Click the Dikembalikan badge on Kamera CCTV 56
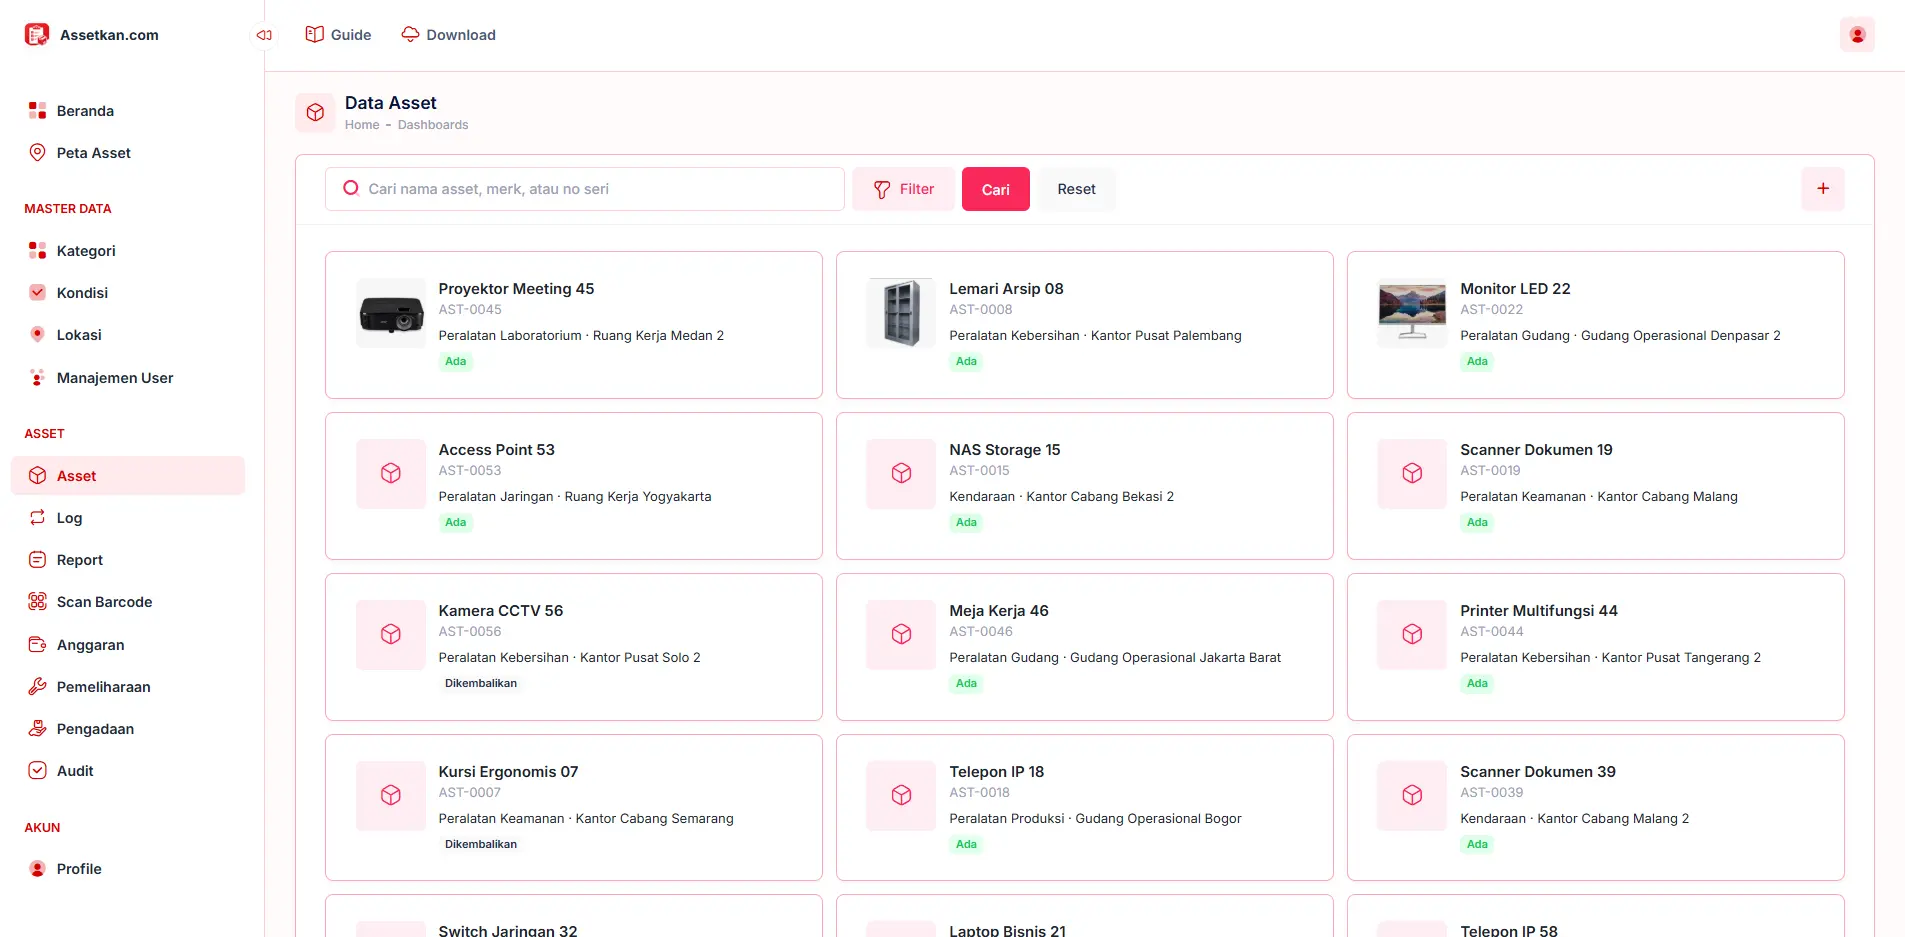Image resolution: width=1905 pixels, height=937 pixels. tap(481, 684)
